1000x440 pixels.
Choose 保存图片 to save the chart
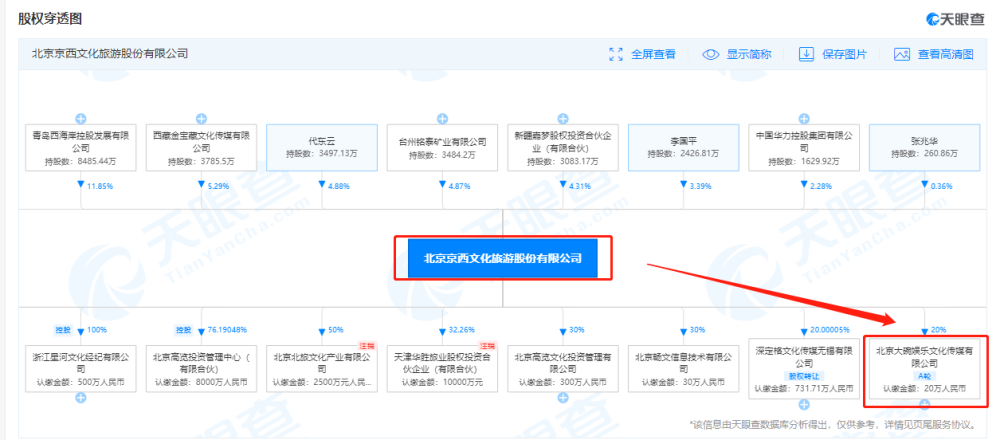[844, 54]
